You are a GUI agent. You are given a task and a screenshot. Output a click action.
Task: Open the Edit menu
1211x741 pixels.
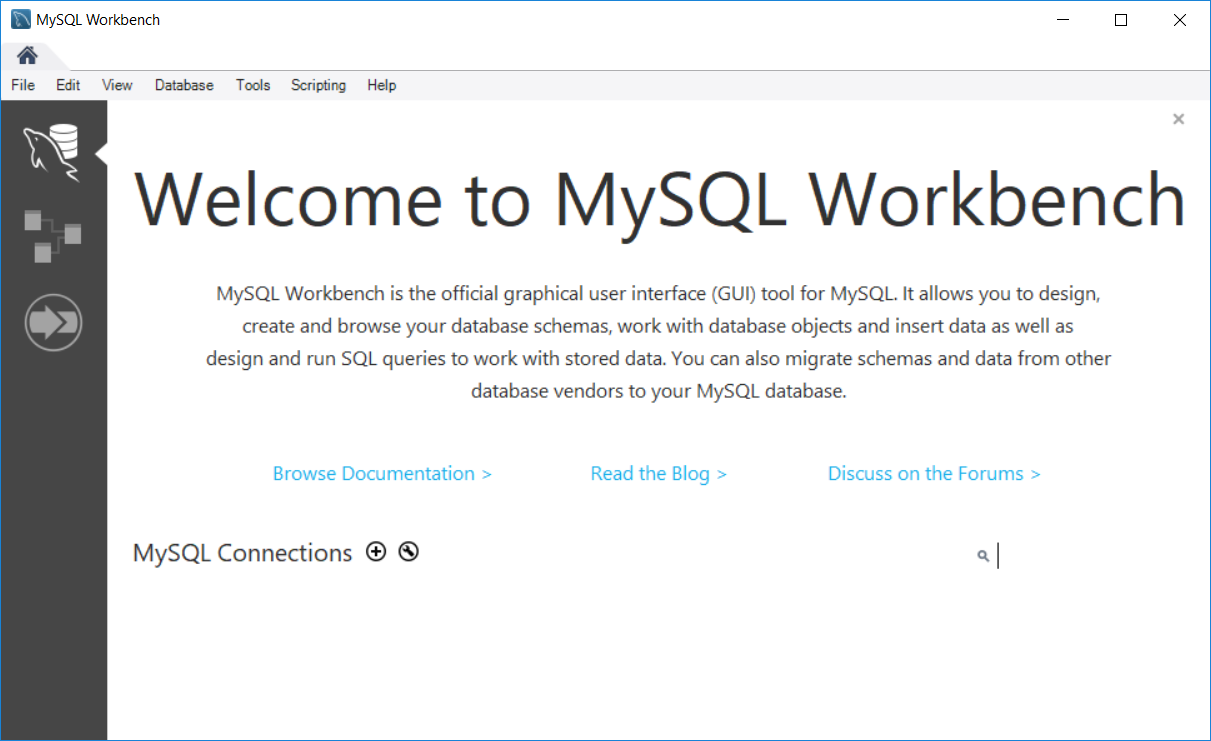68,85
